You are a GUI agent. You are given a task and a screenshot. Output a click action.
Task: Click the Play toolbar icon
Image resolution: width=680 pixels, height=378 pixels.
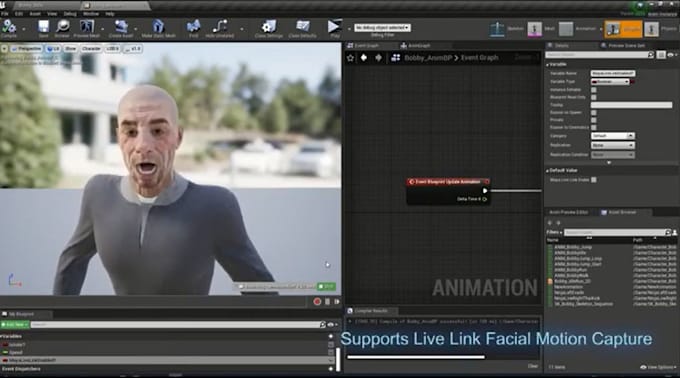[x=334, y=27]
